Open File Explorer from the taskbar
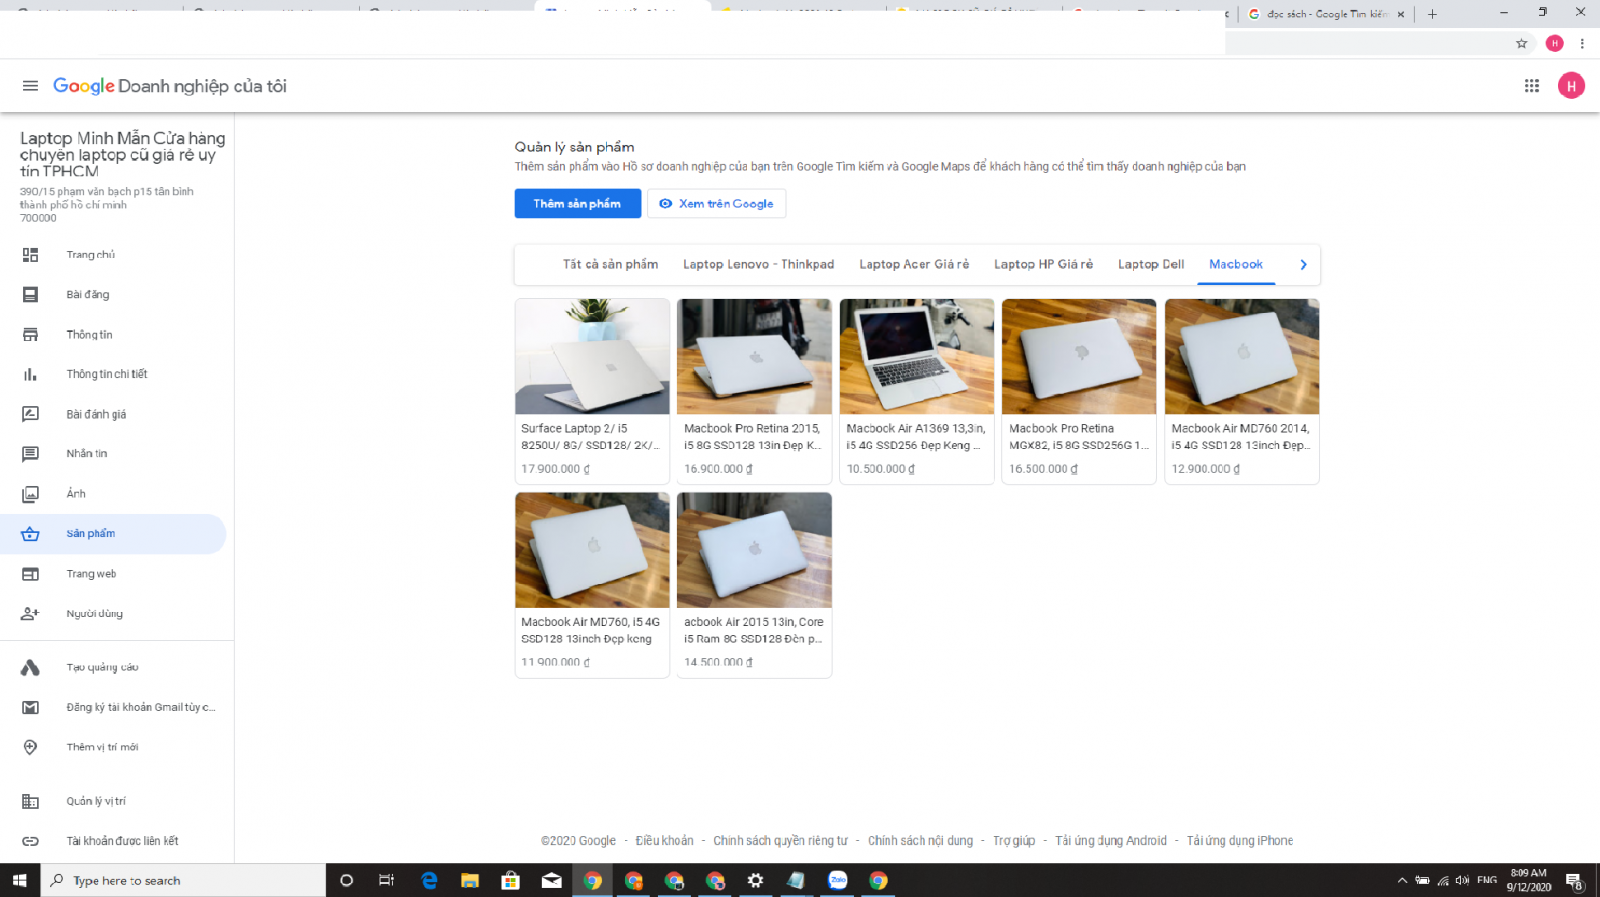The width and height of the screenshot is (1600, 897). (x=469, y=880)
